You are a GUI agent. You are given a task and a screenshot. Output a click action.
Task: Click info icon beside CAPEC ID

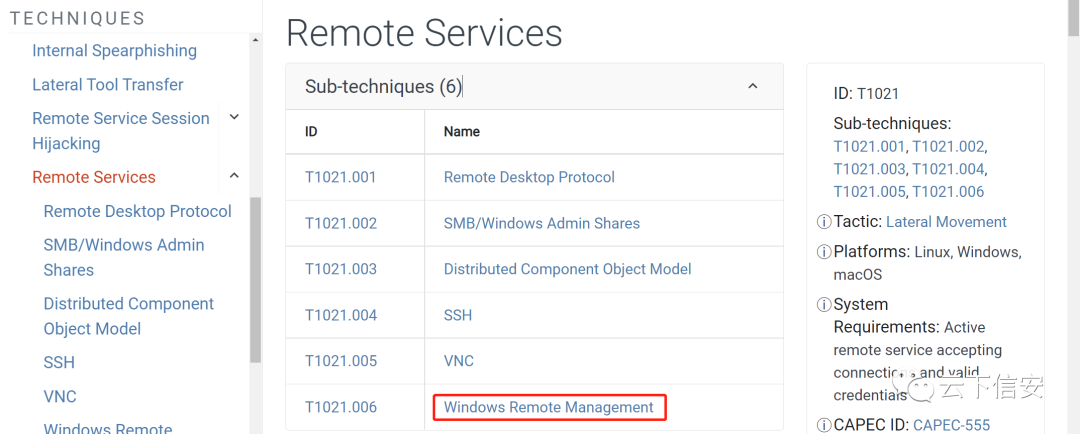(x=824, y=425)
